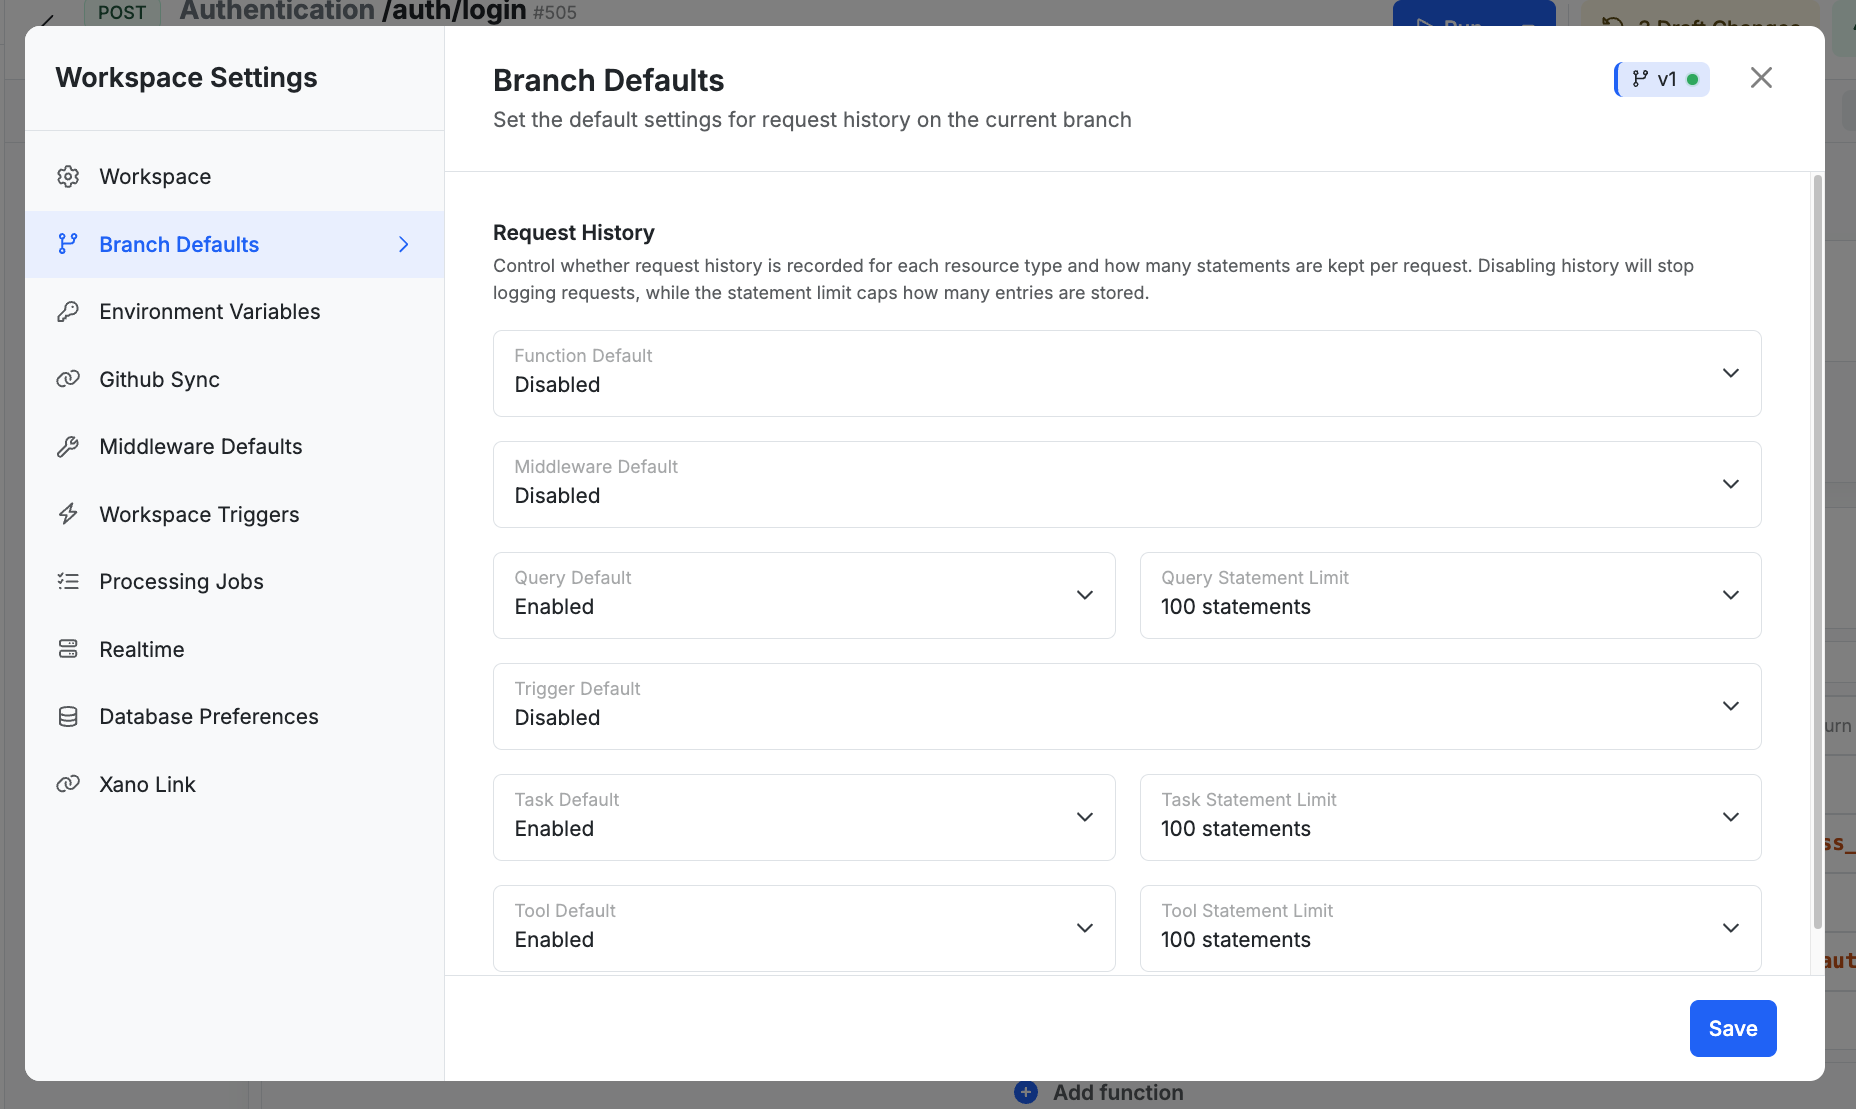The width and height of the screenshot is (1856, 1109).
Task: Select the Database Preferences database icon
Action: point(68,716)
